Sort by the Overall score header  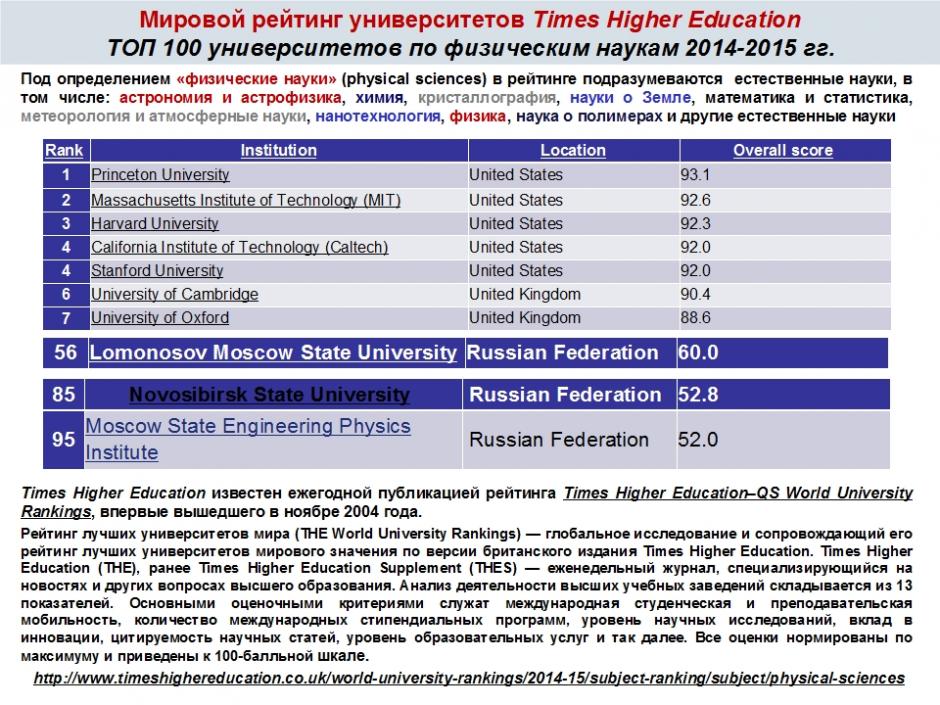click(x=783, y=150)
